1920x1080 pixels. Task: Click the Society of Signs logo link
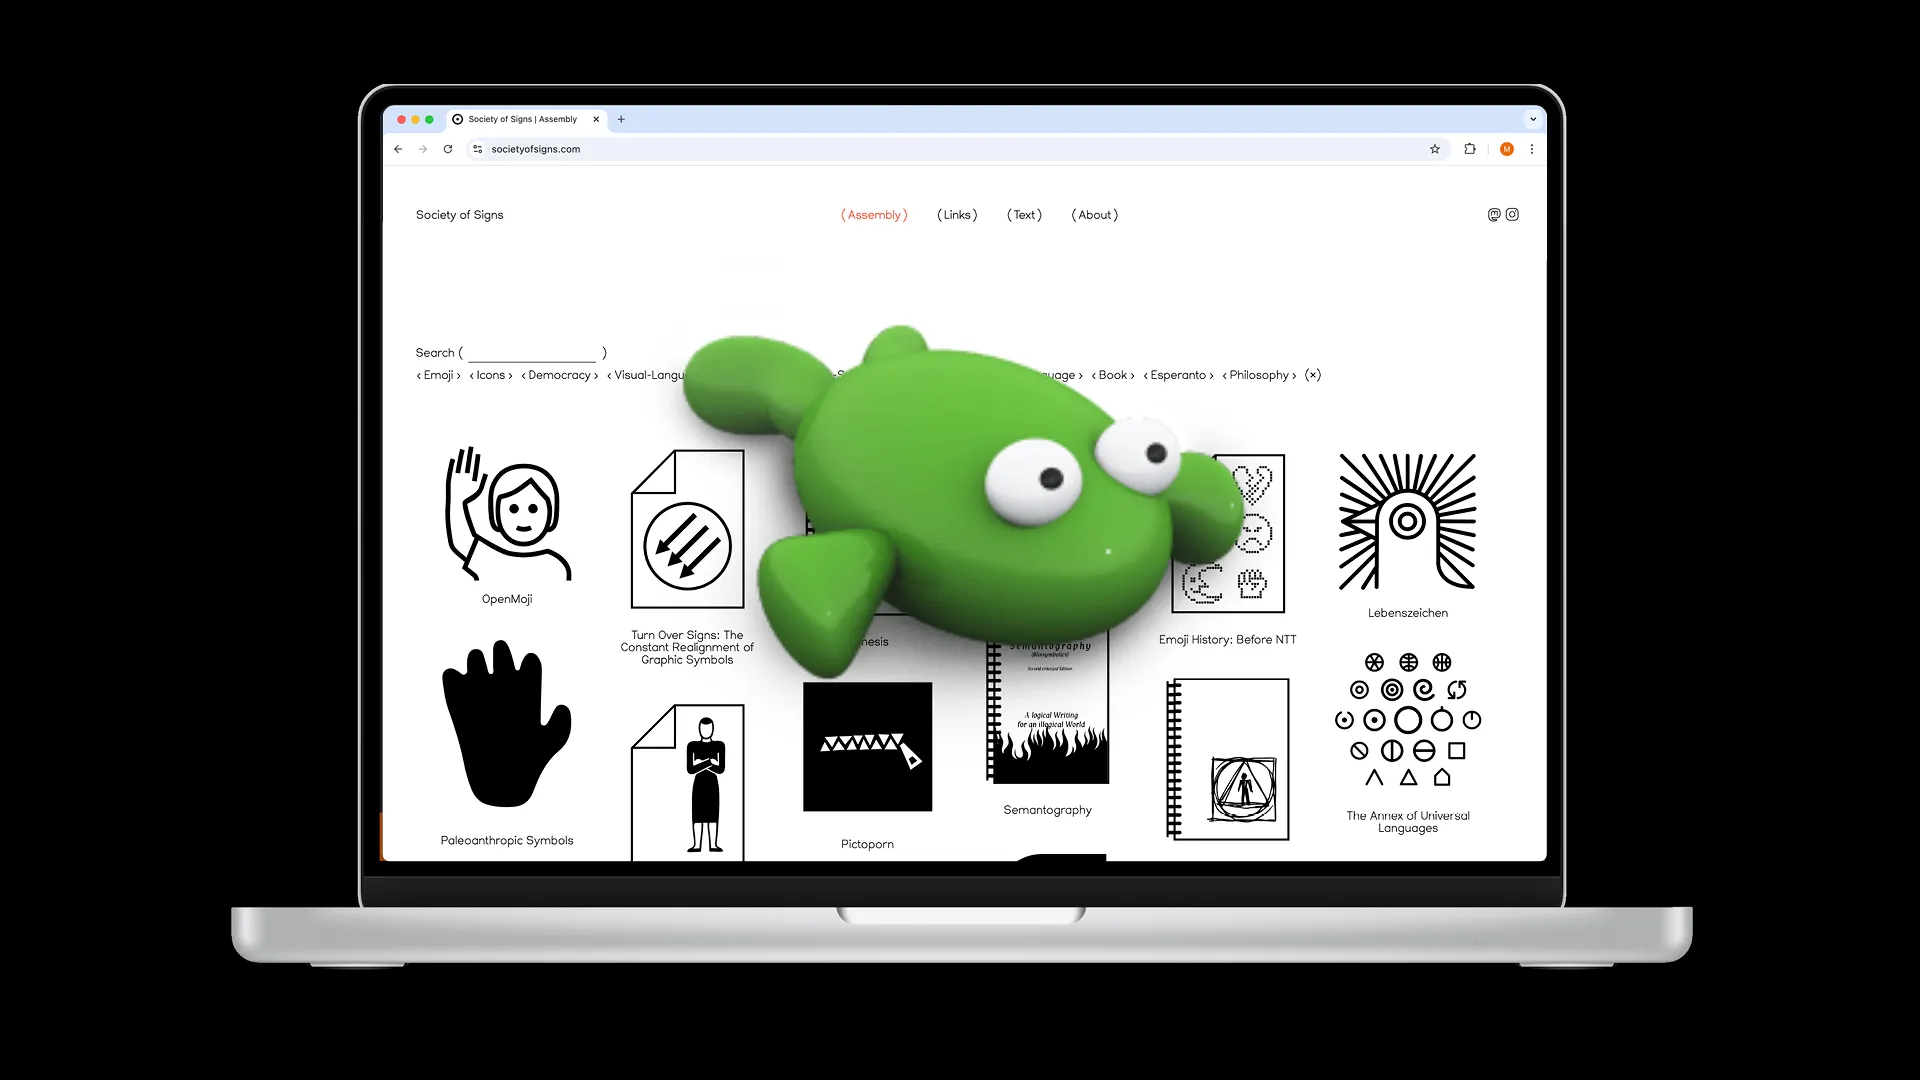459,215
